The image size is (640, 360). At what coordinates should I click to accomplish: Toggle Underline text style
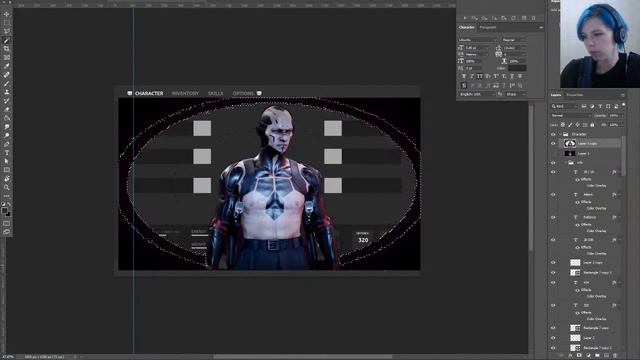tap(512, 76)
